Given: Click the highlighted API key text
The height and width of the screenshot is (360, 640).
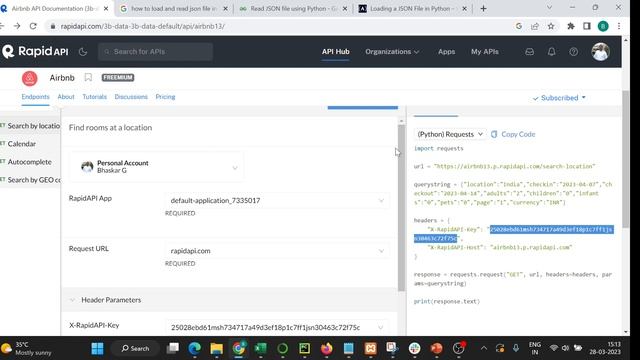Looking at the screenshot, I should pos(513,234).
